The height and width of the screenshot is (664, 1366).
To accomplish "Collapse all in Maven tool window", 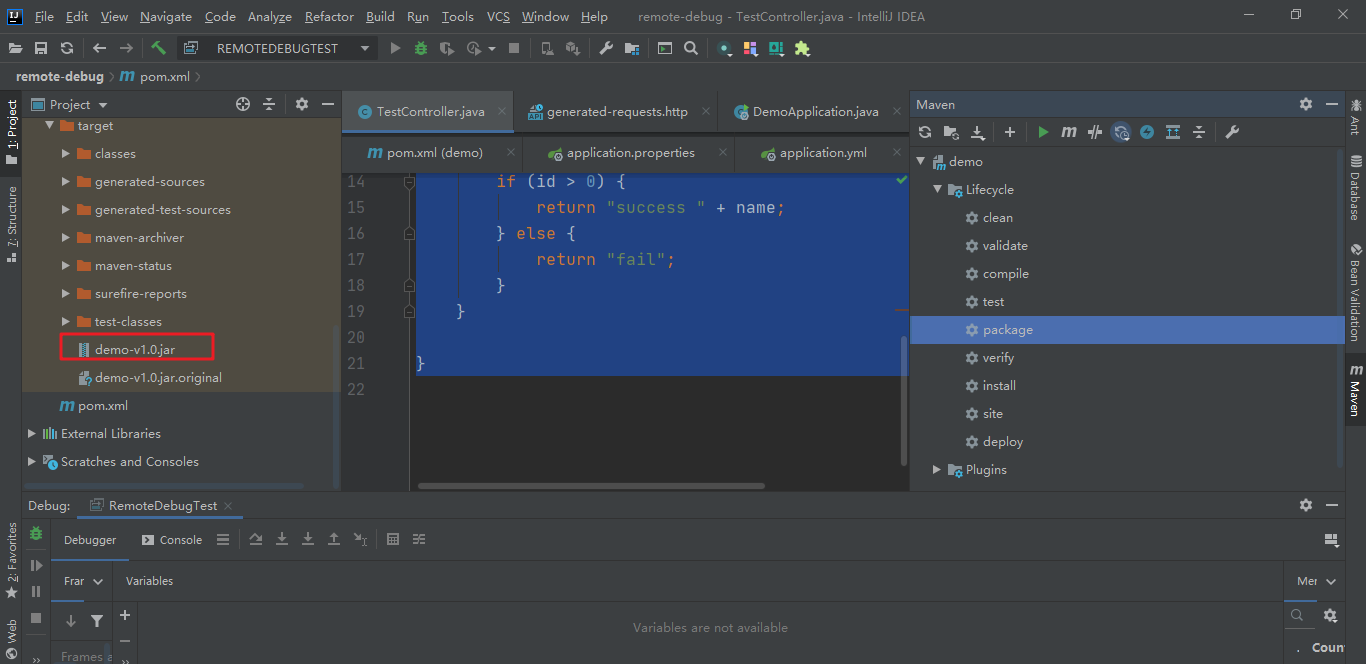I will point(1199,132).
